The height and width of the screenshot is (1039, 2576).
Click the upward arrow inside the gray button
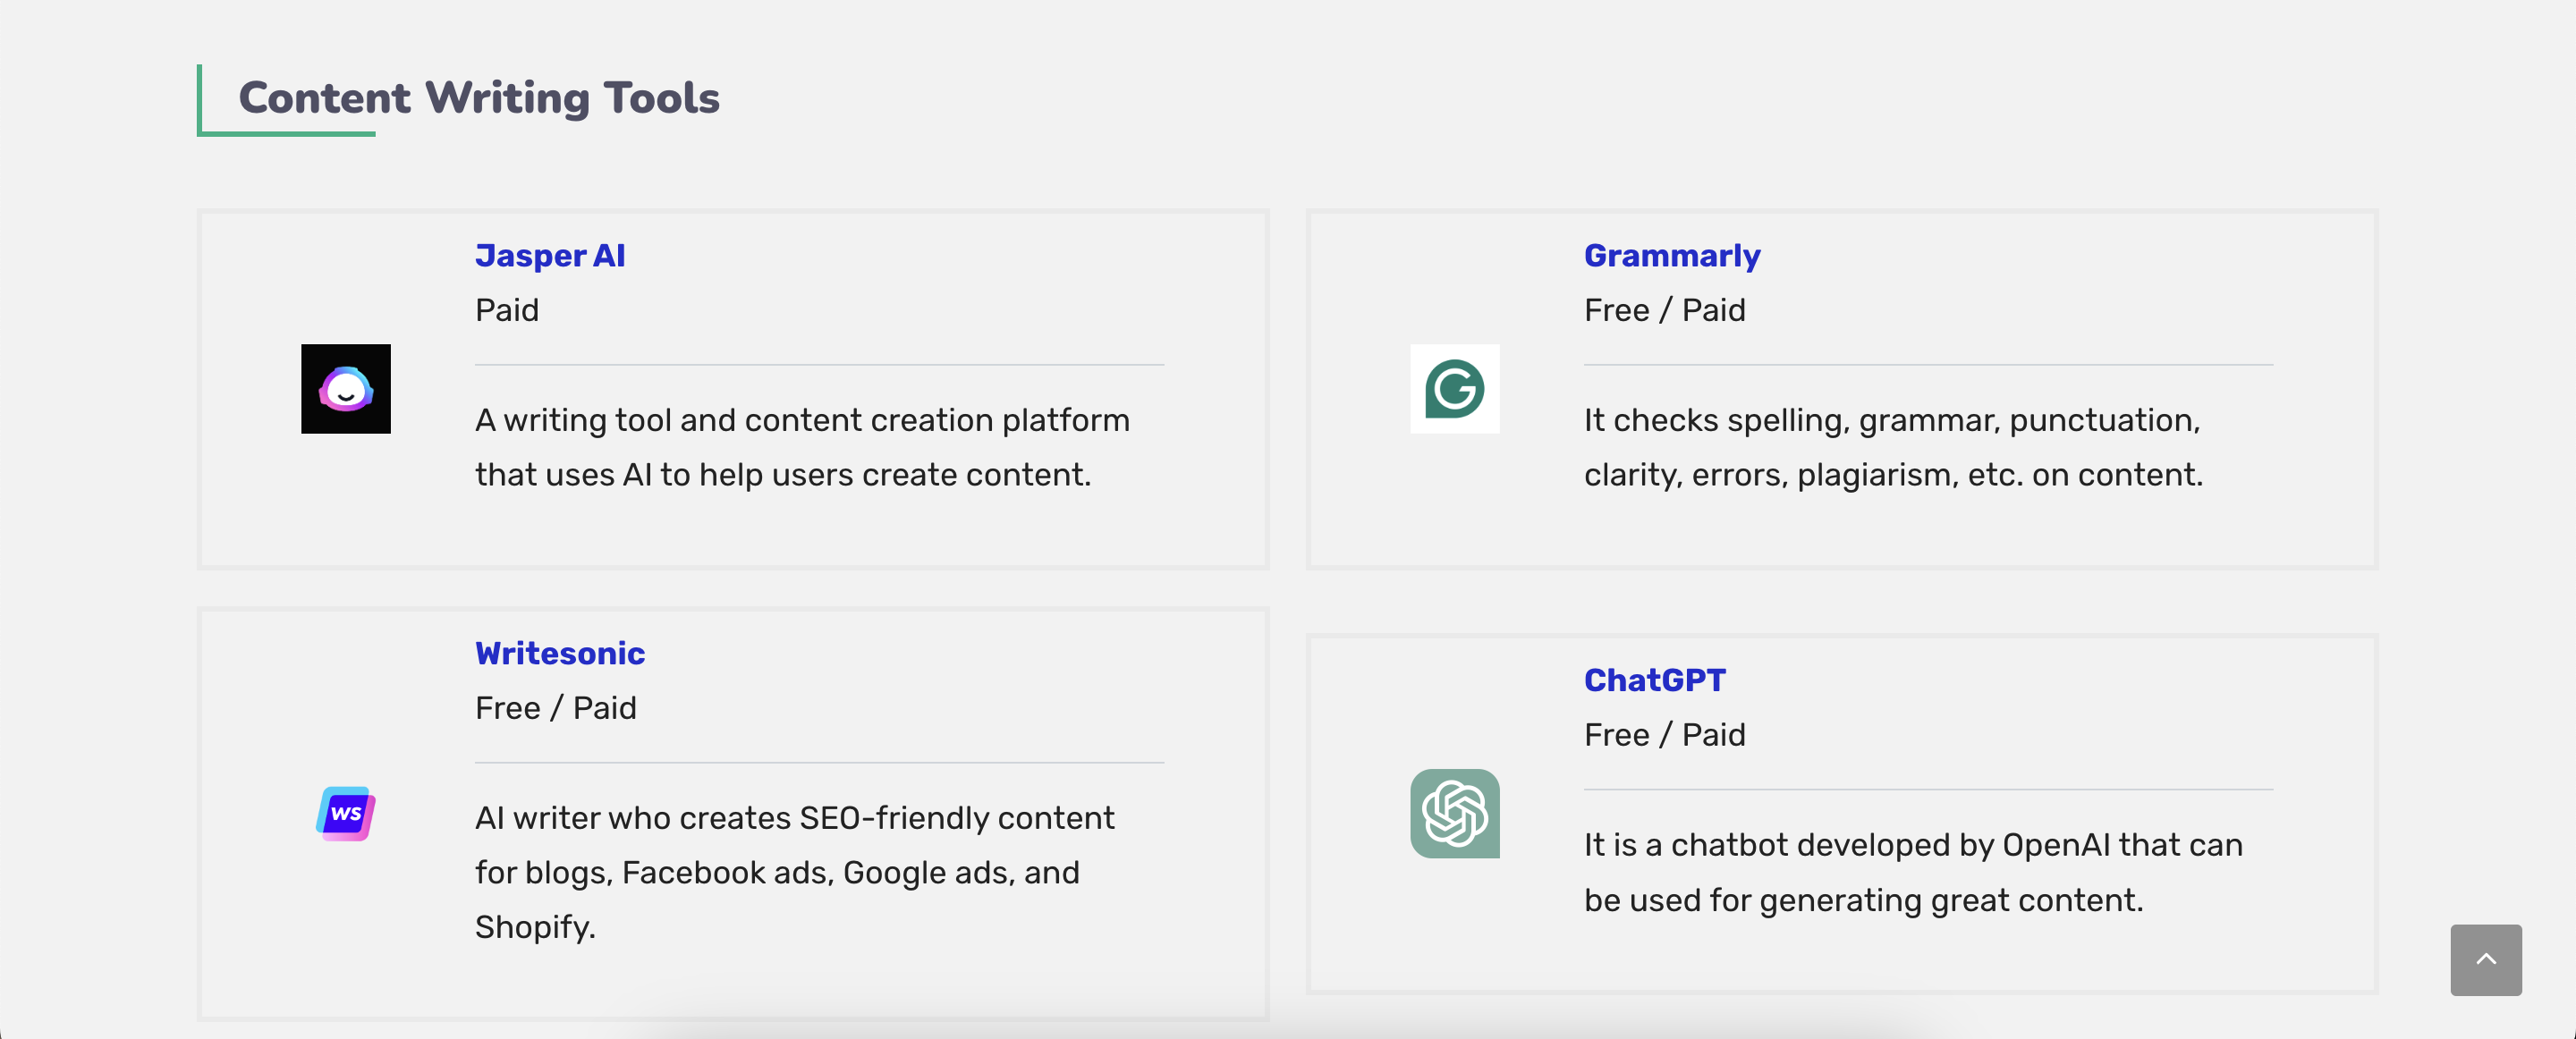point(2485,960)
